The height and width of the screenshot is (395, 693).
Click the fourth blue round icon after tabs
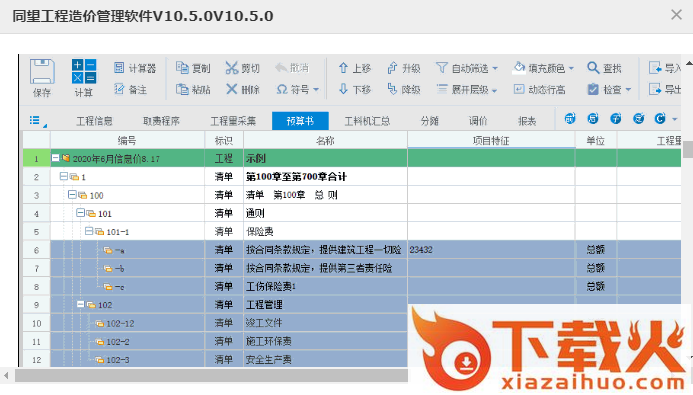pyautogui.click(x=639, y=118)
